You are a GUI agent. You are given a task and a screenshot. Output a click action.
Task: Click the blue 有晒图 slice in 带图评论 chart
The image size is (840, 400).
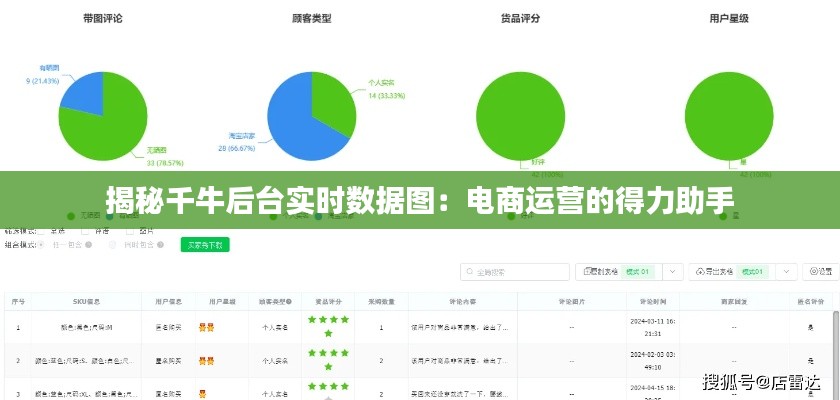82,92
